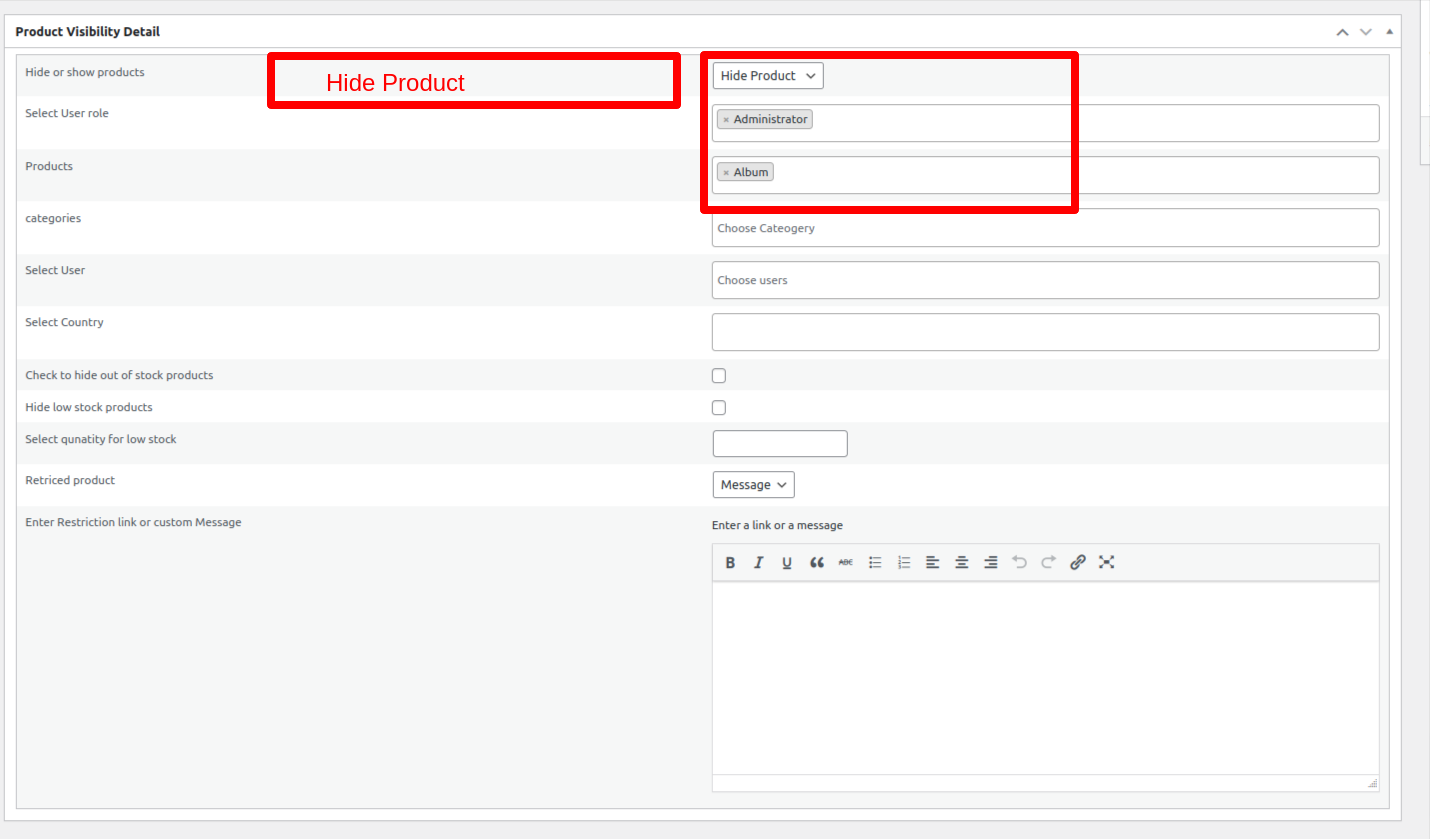The image size is (1430, 839).
Task: Click the undo icon in the editor
Action: pos(1019,562)
